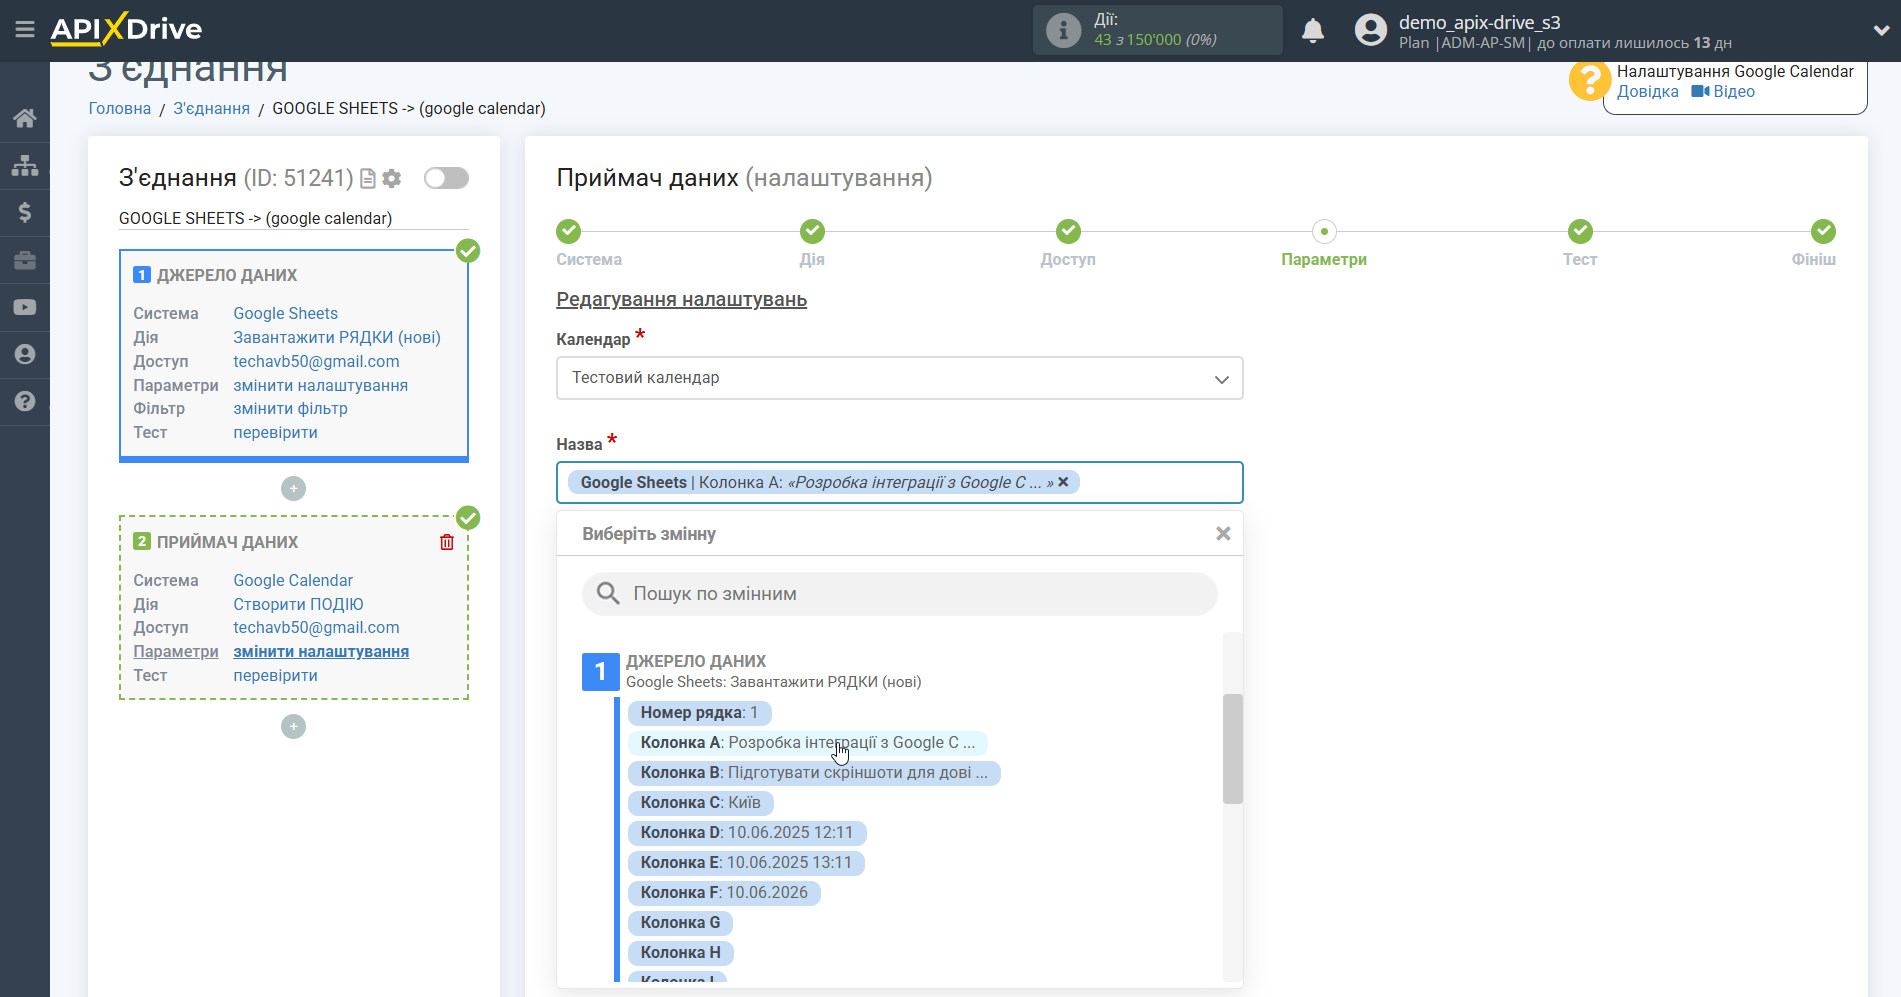Go to Головна breadcrumb
Image resolution: width=1901 pixels, height=997 pixels.
(120, 108)
